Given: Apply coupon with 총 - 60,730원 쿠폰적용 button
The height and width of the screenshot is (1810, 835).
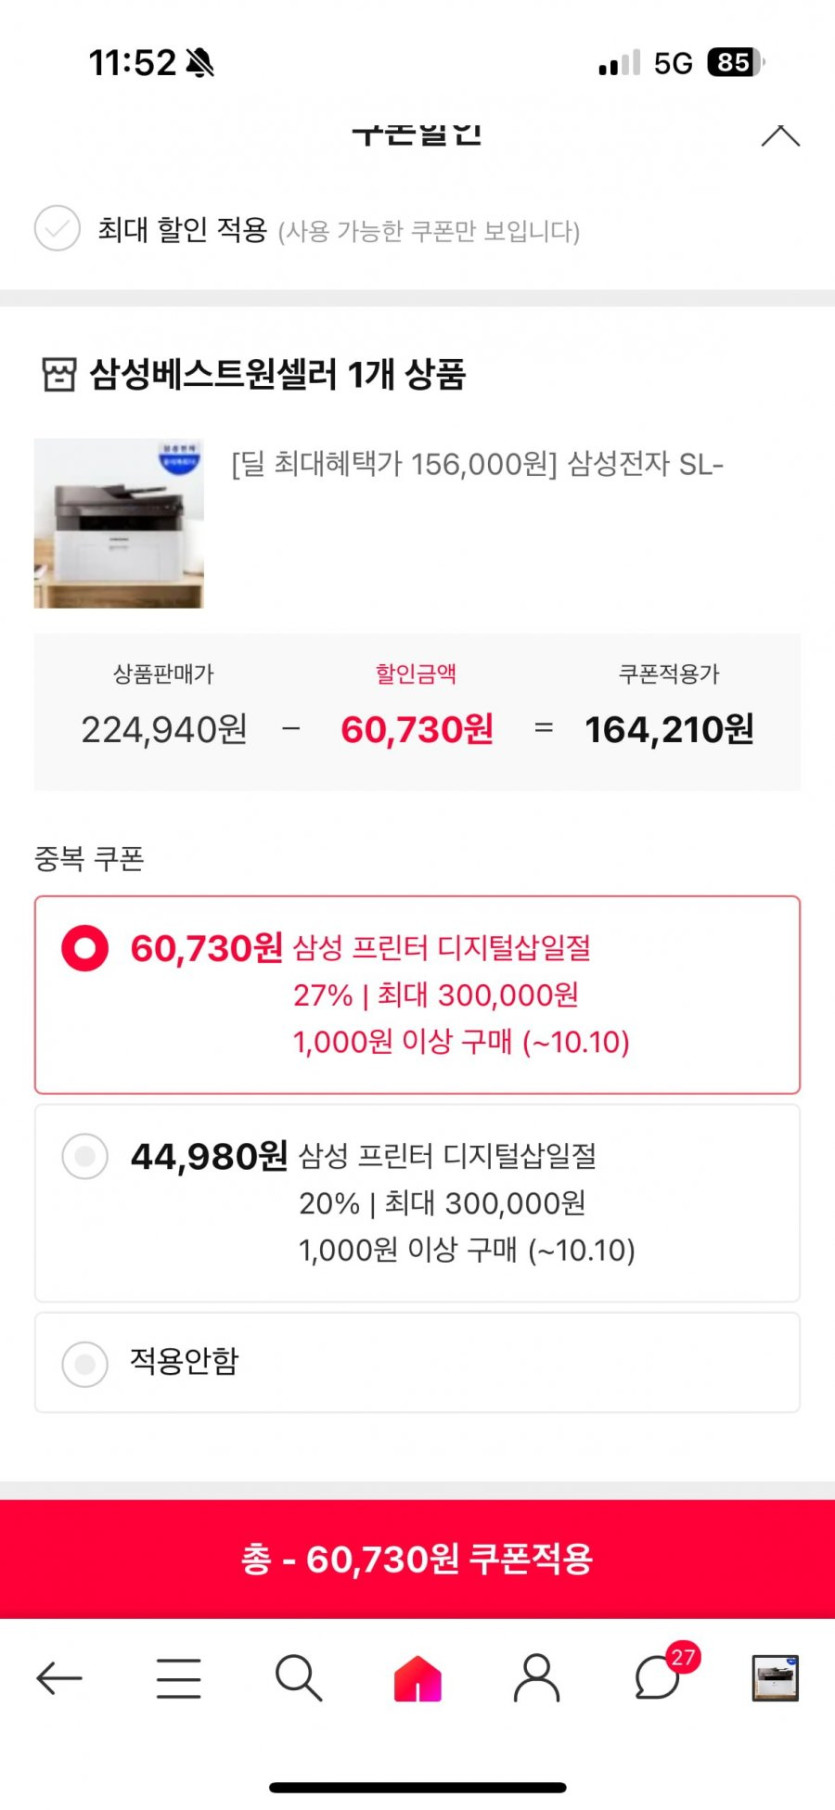Looking at the screenshot, I should pyautogui.click(x=417, y=1559).
